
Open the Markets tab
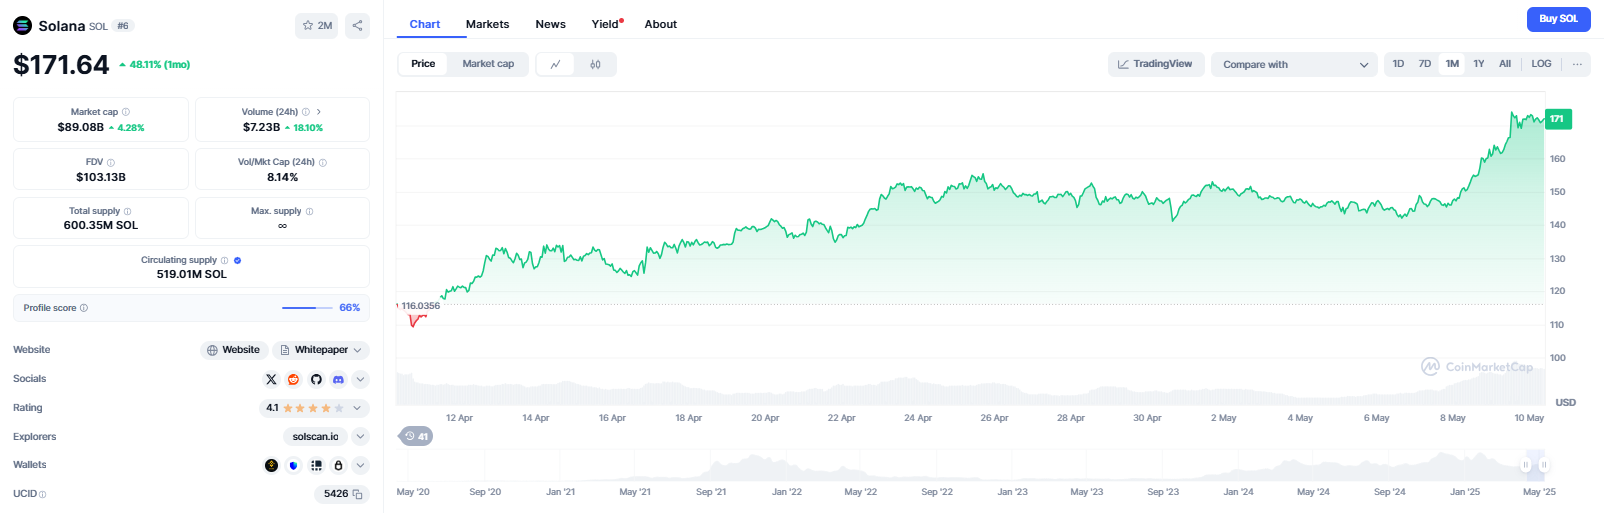tap(487, 24)
